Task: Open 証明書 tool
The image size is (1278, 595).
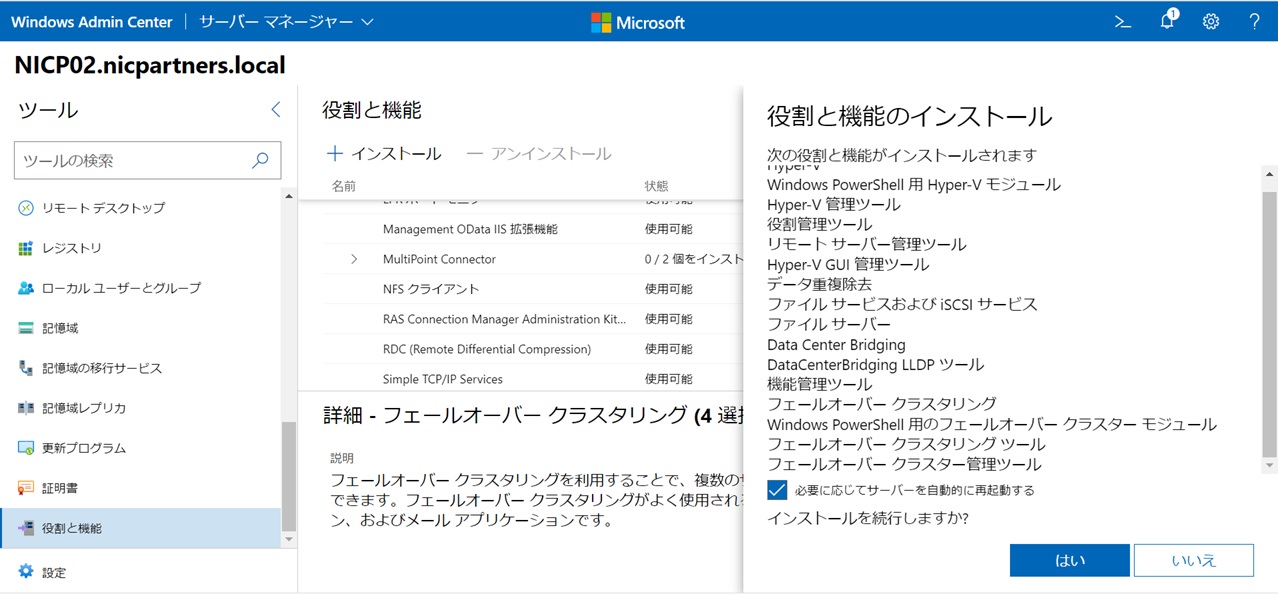Action: point(59,488)
